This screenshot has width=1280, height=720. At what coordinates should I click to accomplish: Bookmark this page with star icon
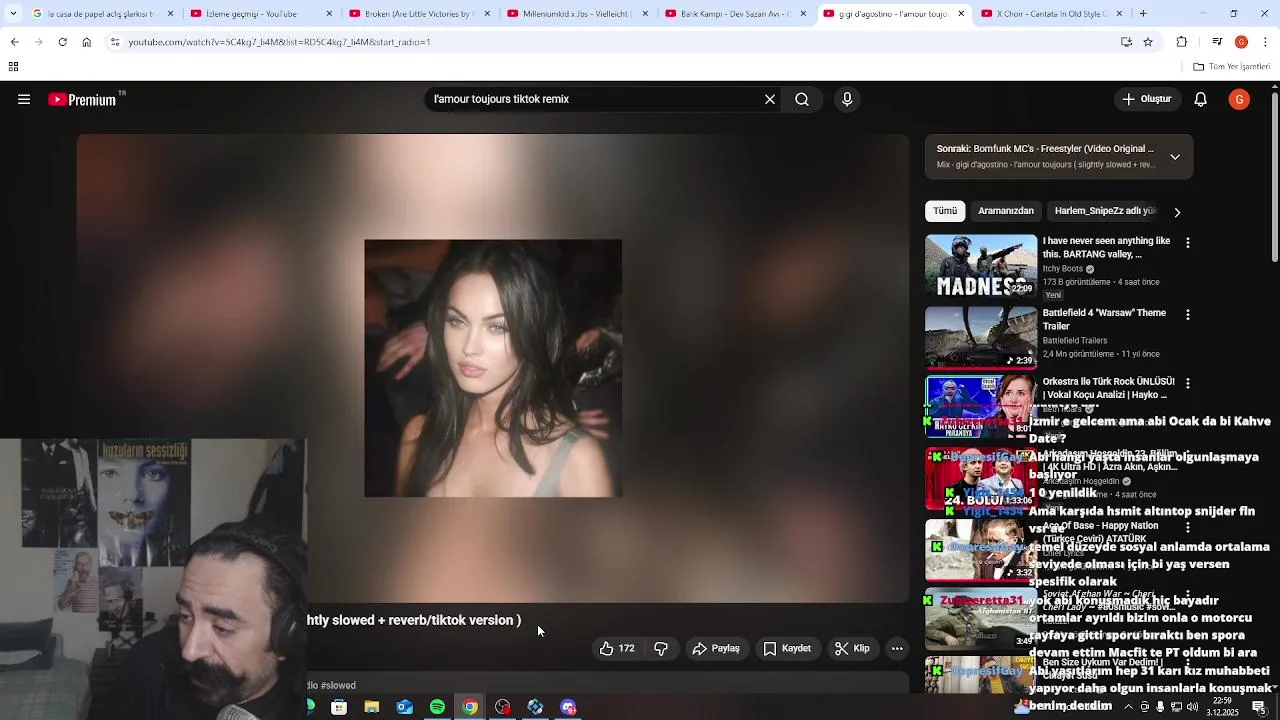click(x=1148, y=42)
